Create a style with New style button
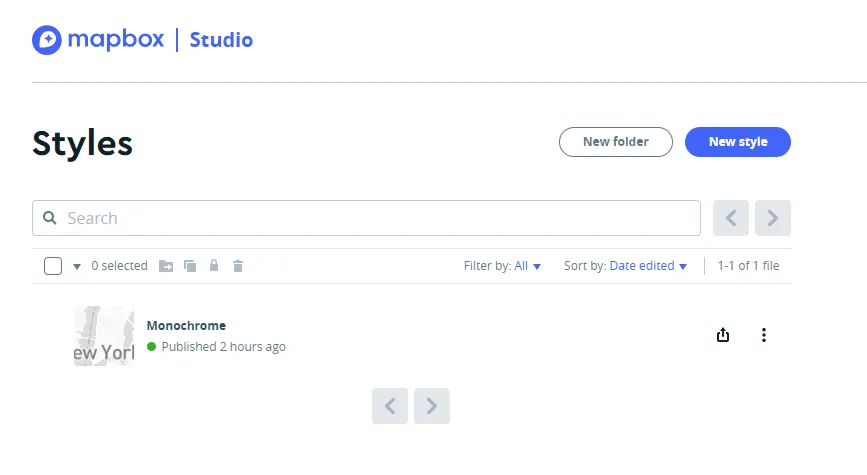The width and height of the screenshot is (867, 475). click(x=737, y=142)
